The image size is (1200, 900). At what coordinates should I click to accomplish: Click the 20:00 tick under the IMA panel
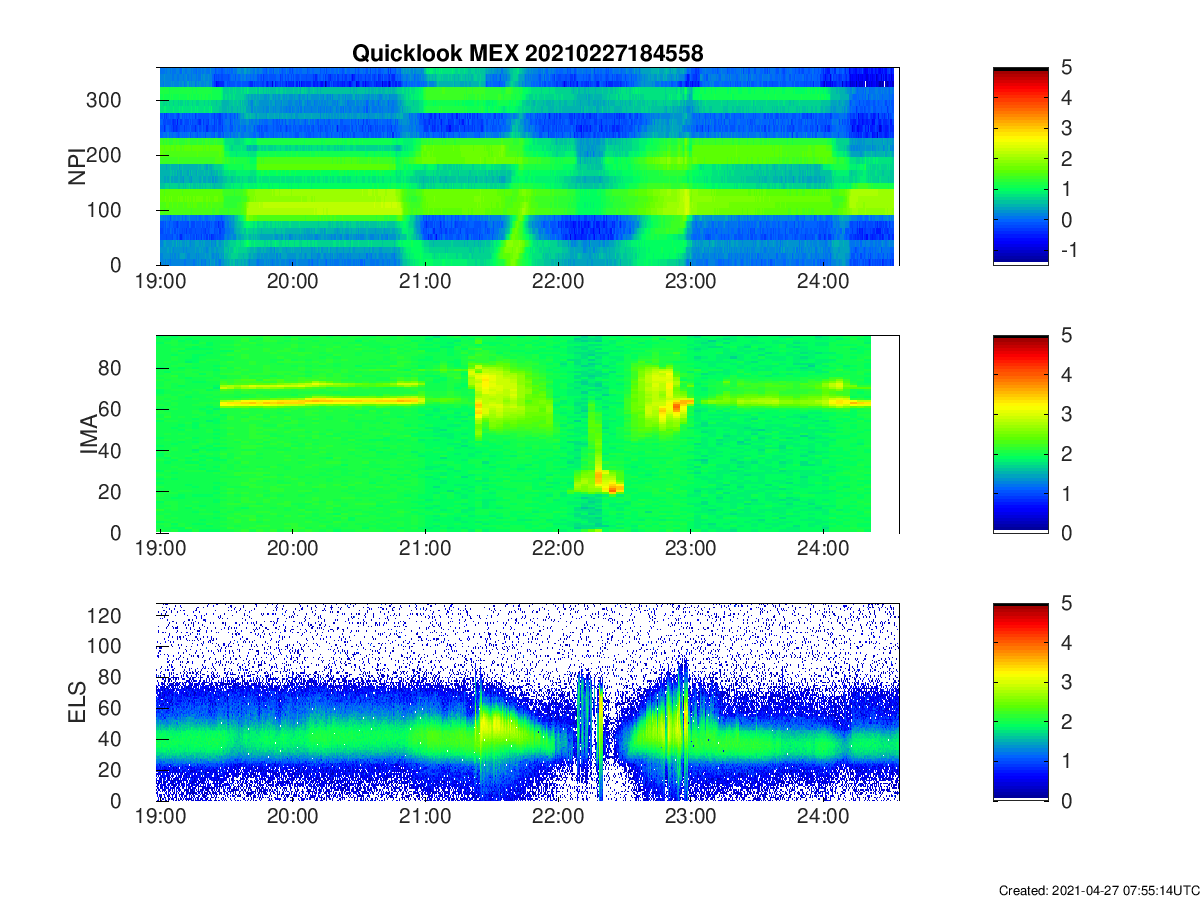[x=293, y=549]
